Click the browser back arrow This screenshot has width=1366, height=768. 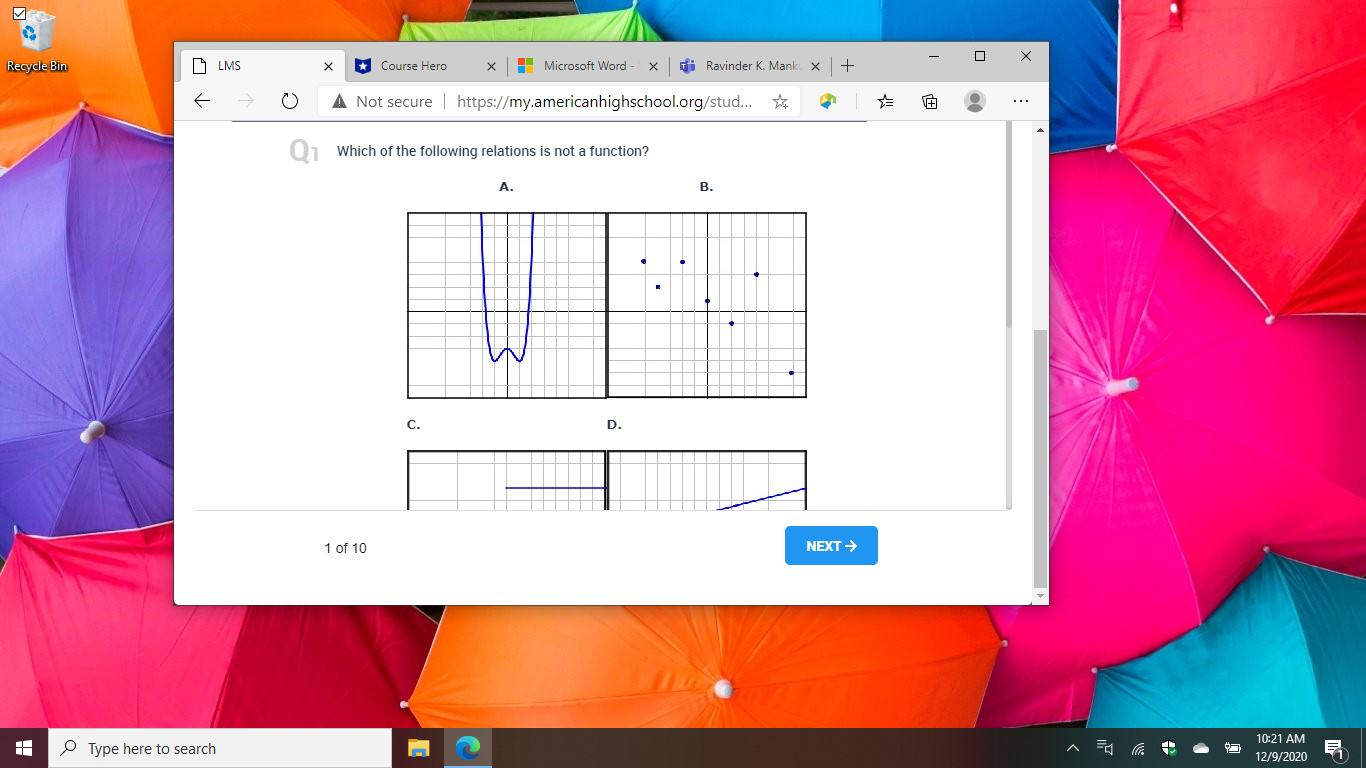(x=201, y=100)
